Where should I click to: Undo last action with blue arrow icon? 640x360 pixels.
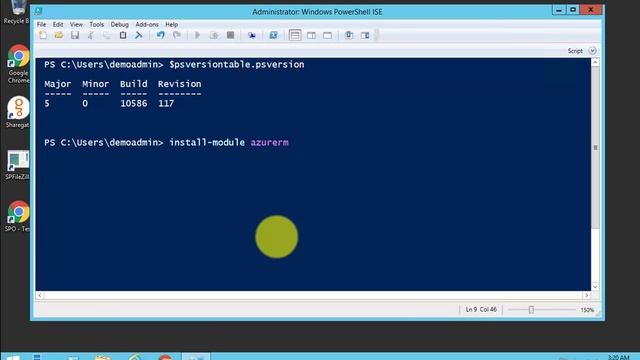pyautogui.click(x=160, y=36)
